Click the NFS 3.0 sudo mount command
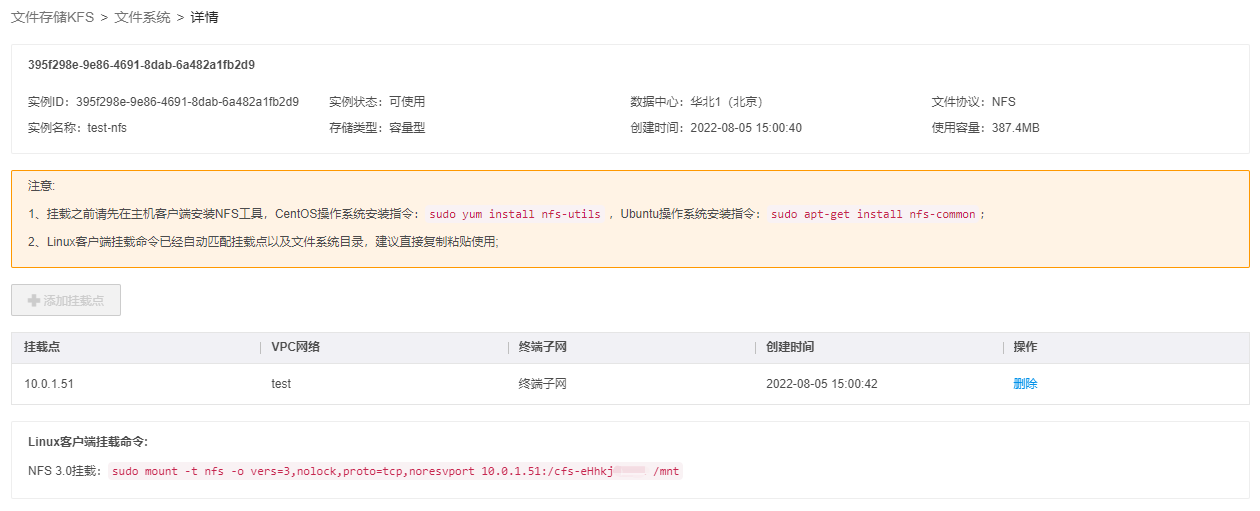 point(395,471)
